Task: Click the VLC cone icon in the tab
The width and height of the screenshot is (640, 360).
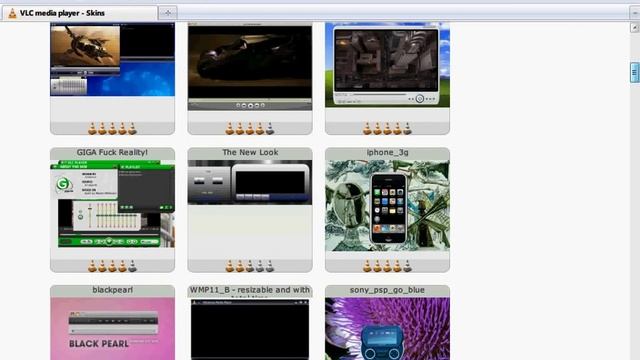Action: (x=13, y=13)
